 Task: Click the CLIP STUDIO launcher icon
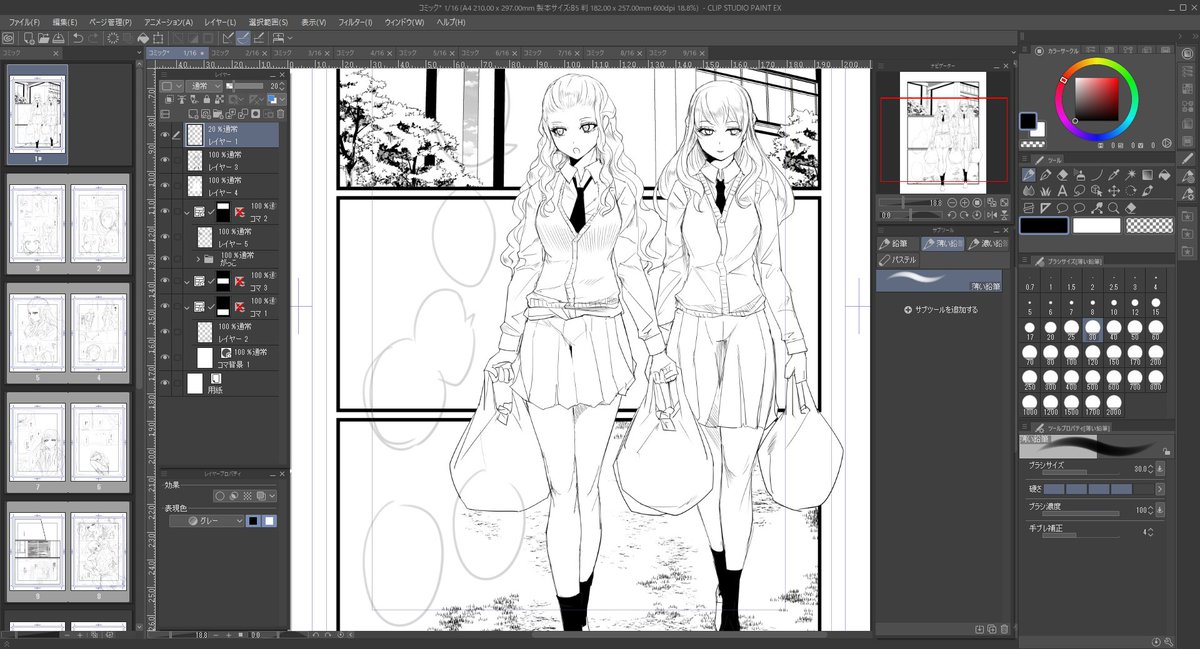click(x=9, y=38)
